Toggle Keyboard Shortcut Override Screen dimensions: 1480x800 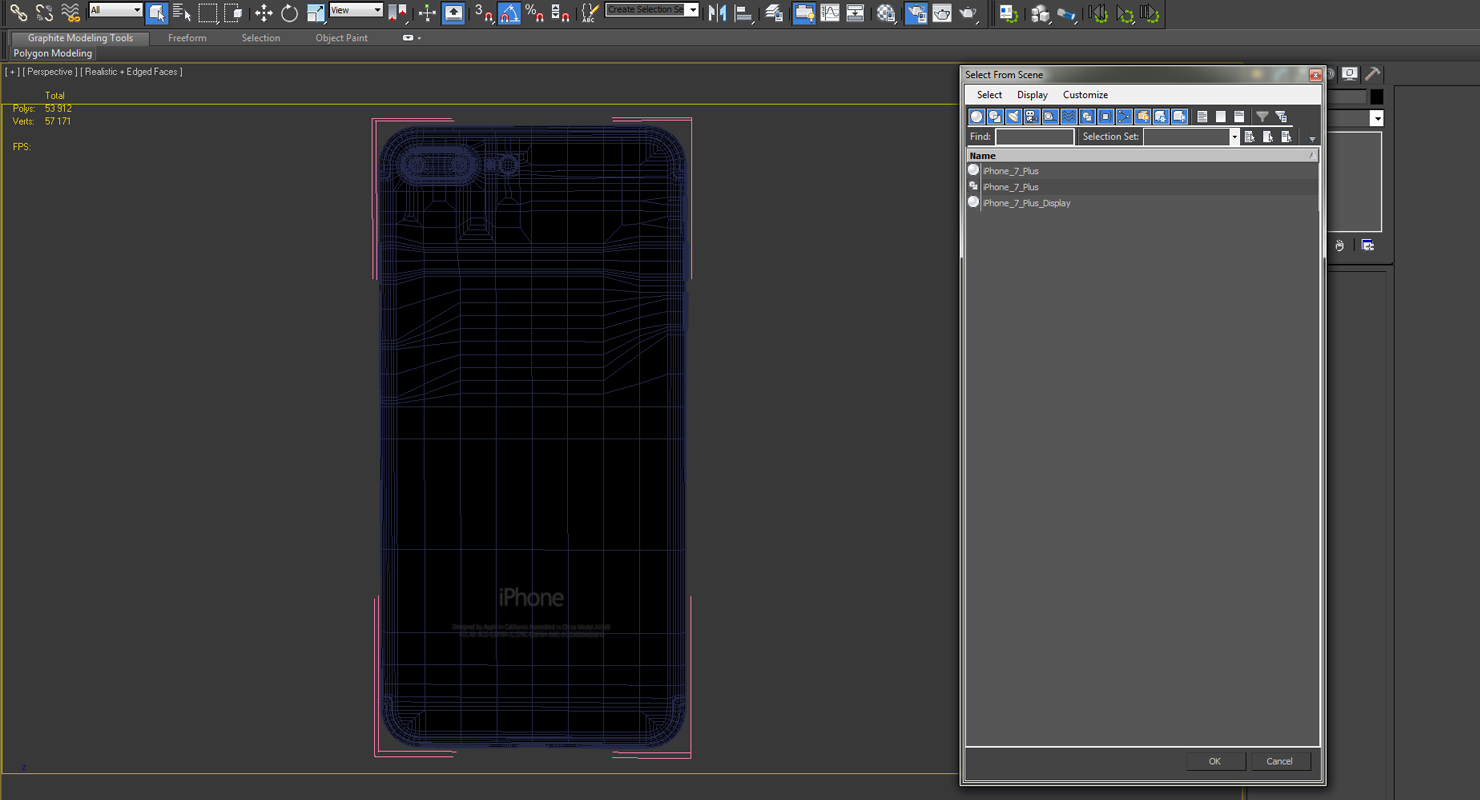453,13
